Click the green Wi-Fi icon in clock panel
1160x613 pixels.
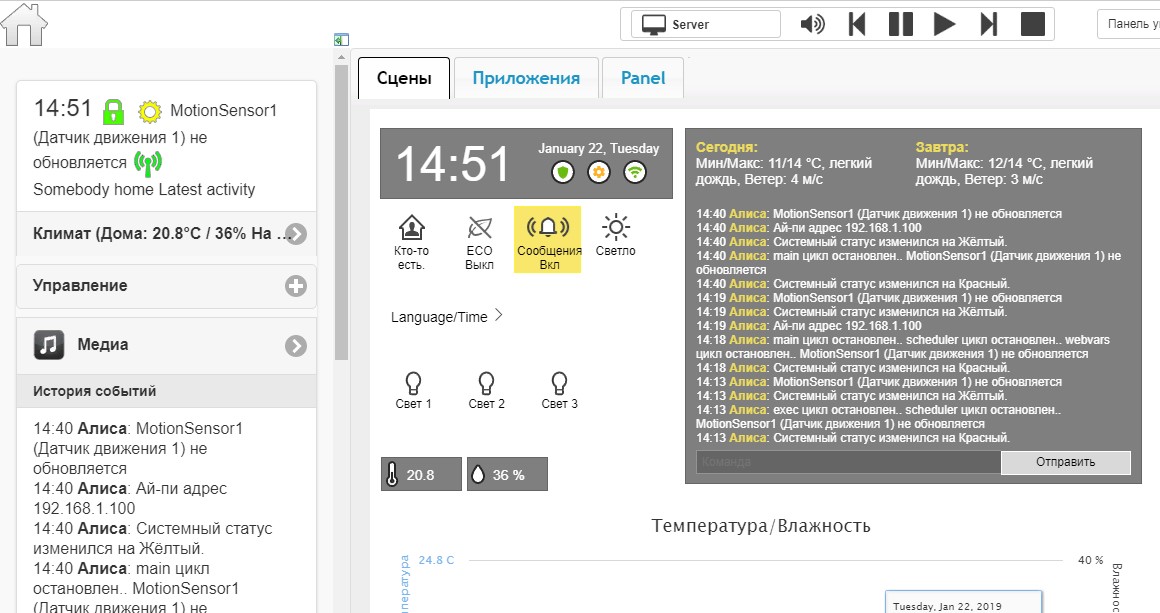(x=635, y=173)
